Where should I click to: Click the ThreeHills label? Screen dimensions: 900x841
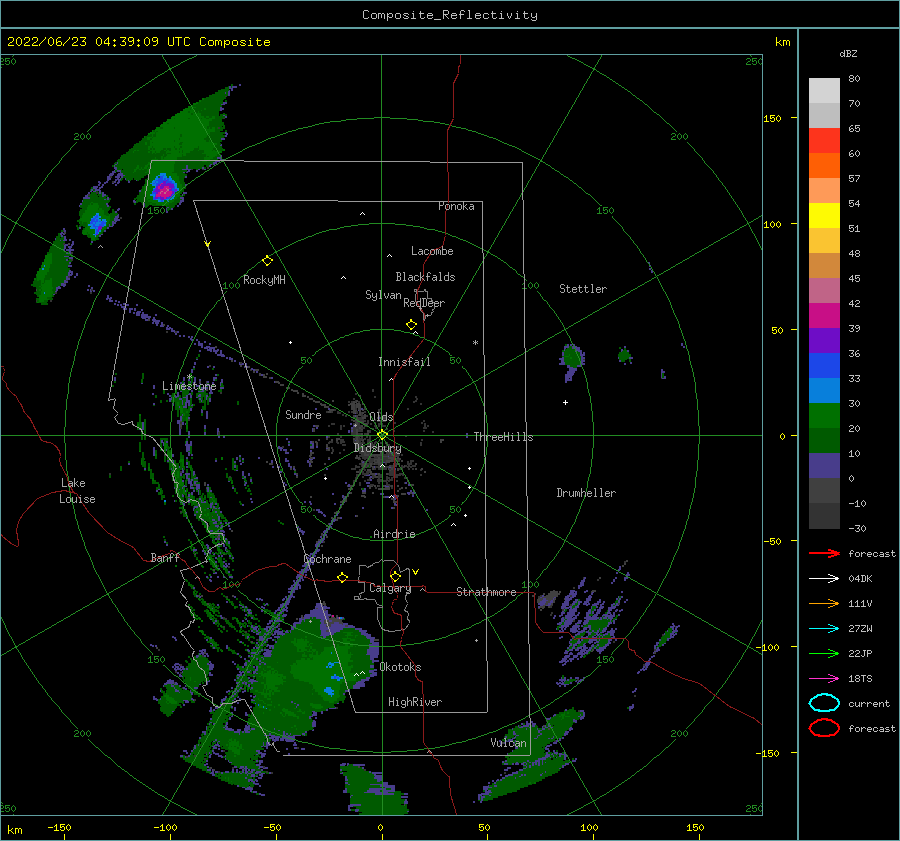[503, 437]
